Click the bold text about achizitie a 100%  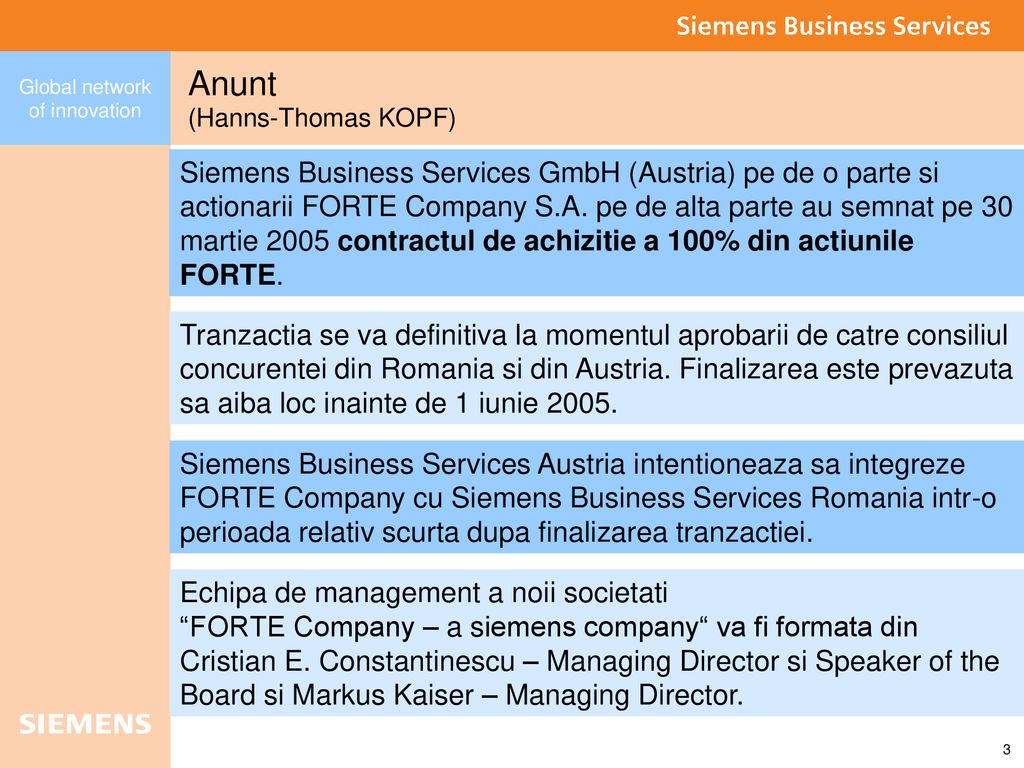coord(625,241)
